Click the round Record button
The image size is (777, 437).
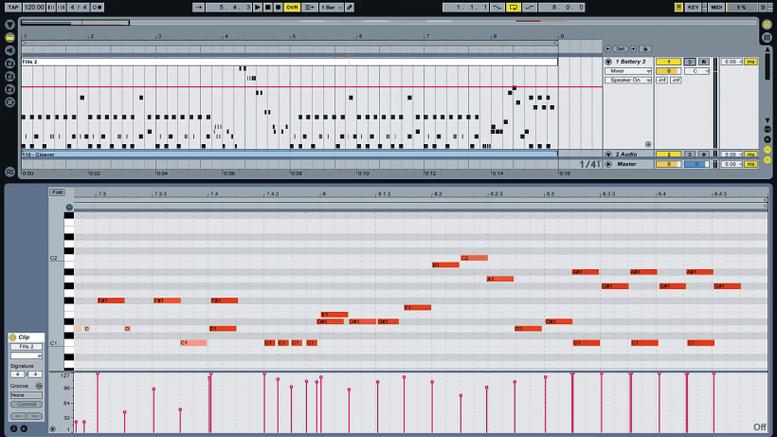point(278,7)
